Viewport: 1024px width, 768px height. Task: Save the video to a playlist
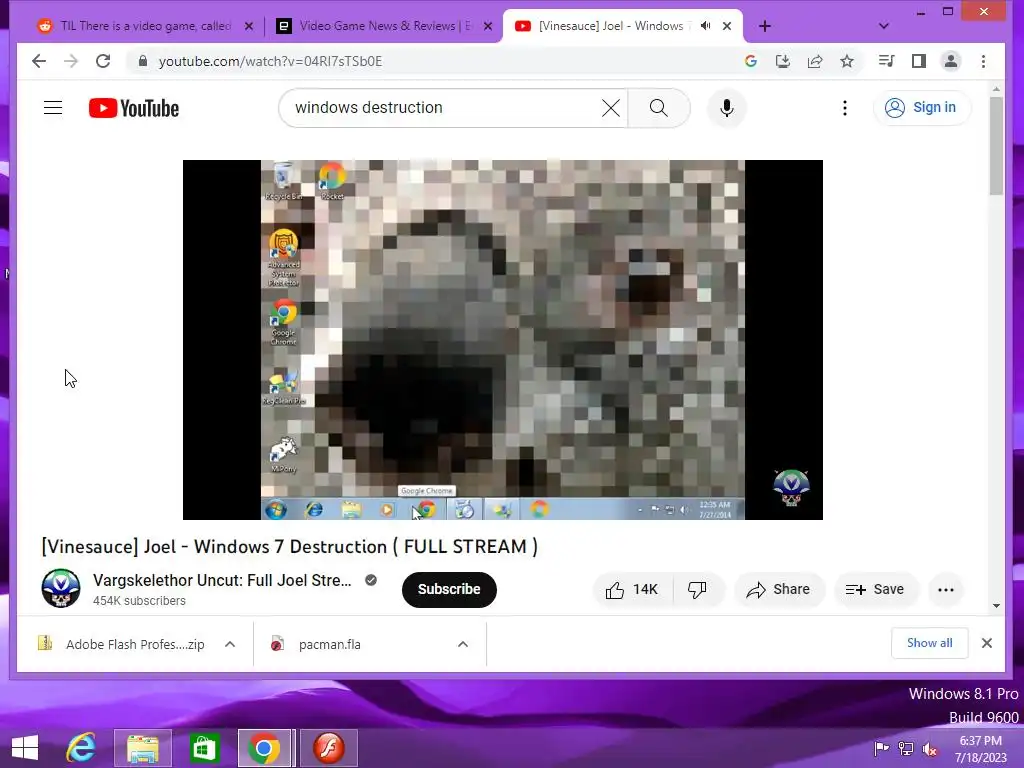point(875,590)
